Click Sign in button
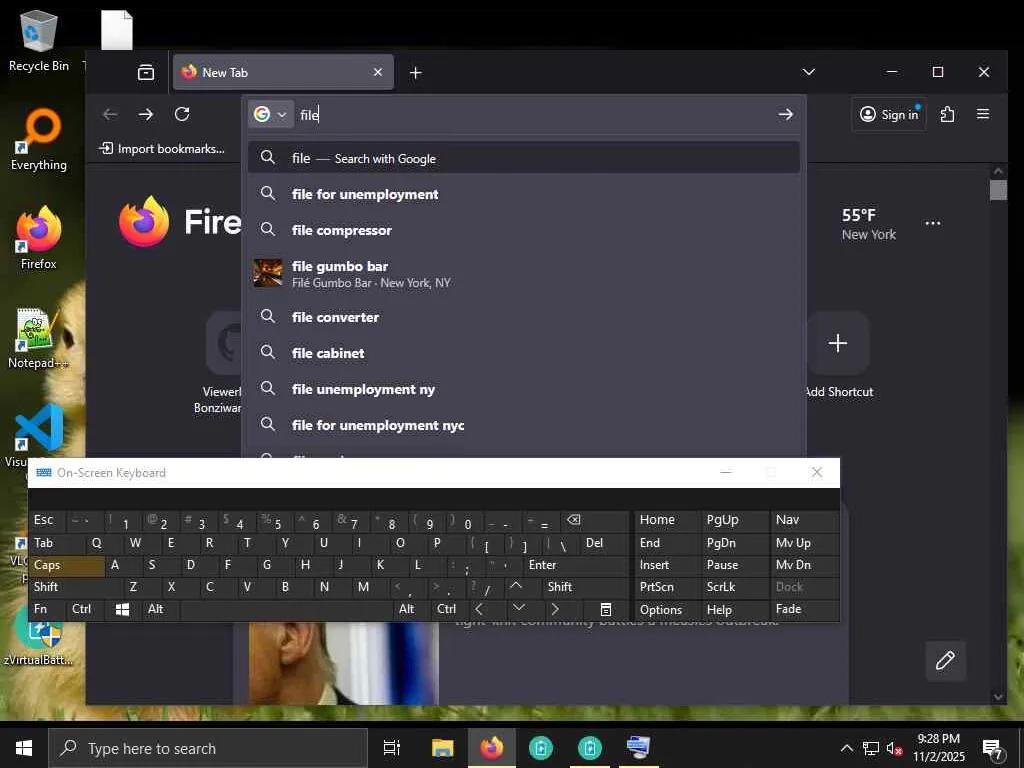Screen dimensions: 1024x768 tap(889, 114)
